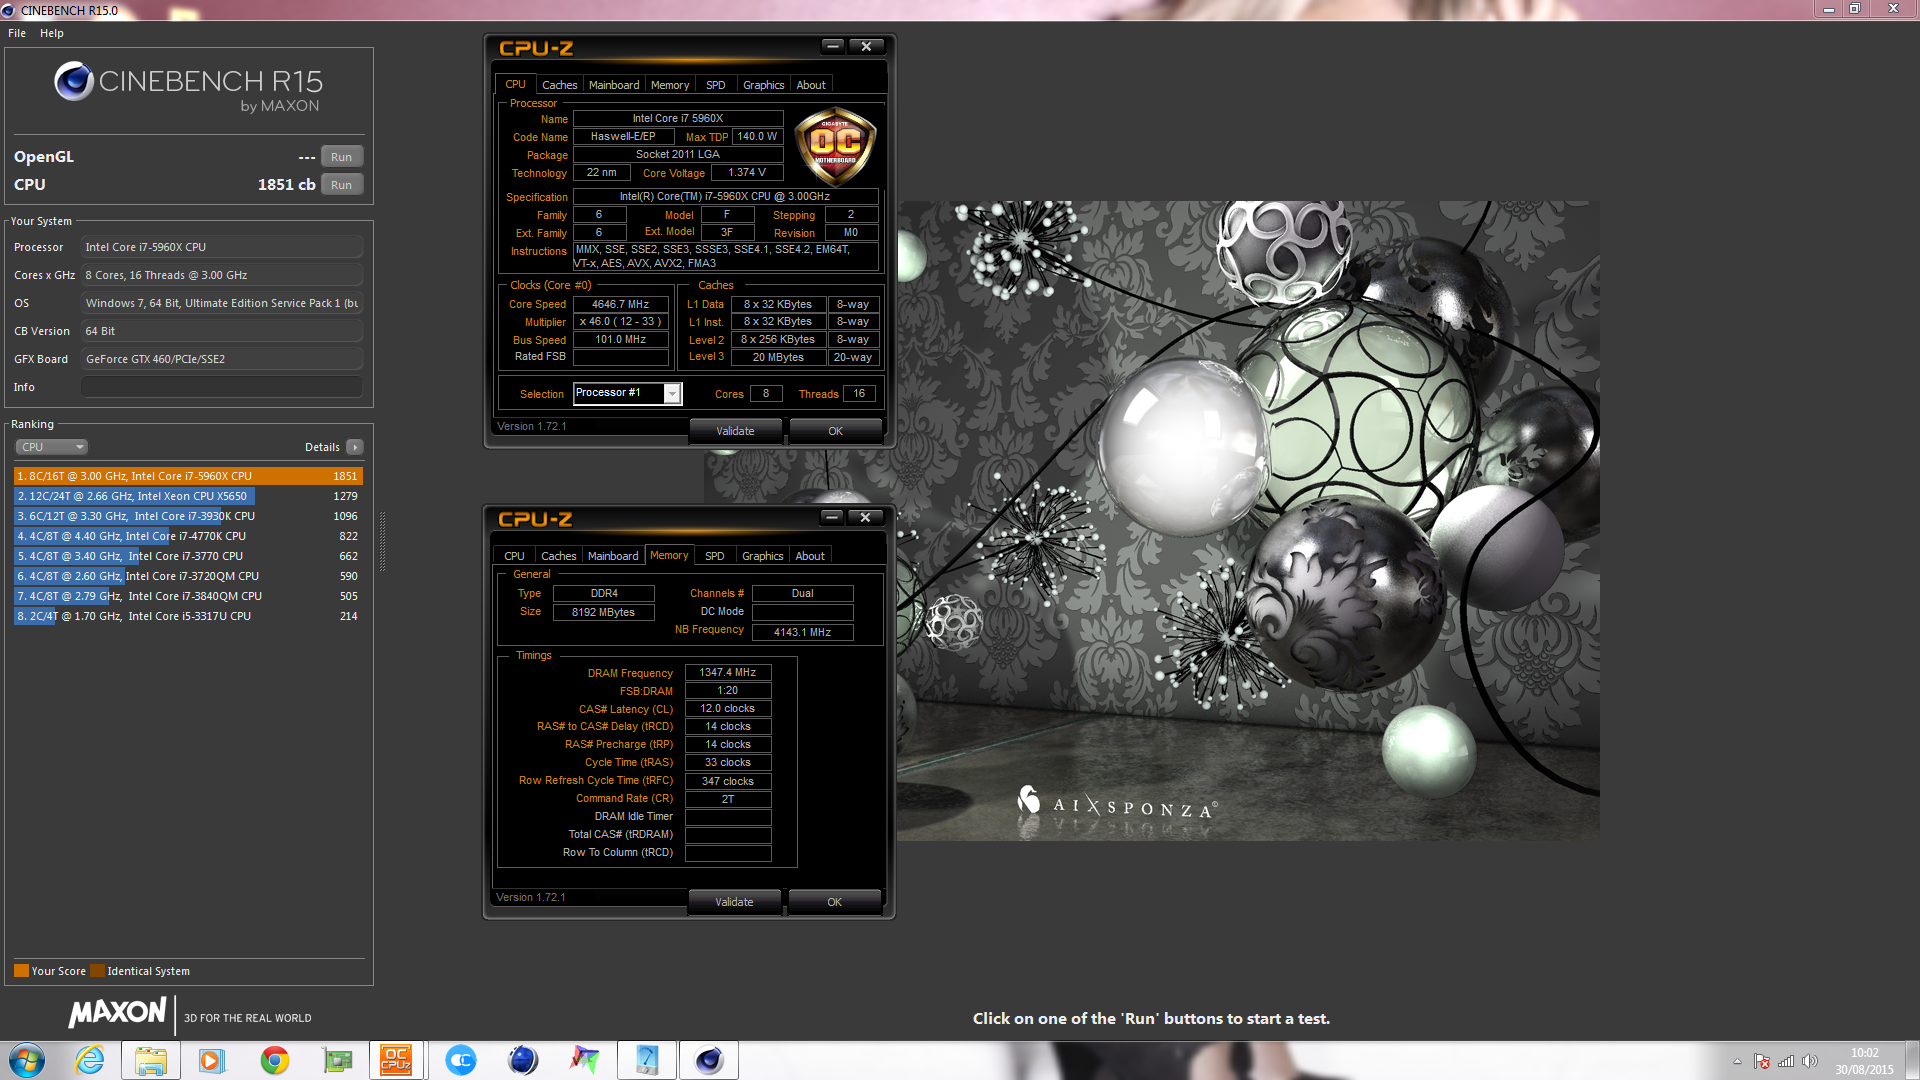This screenshot has width=1920, height=1080.
Task: Select ranking row Intel Core i7-3840QM CPU
Action: click(188, 596)
